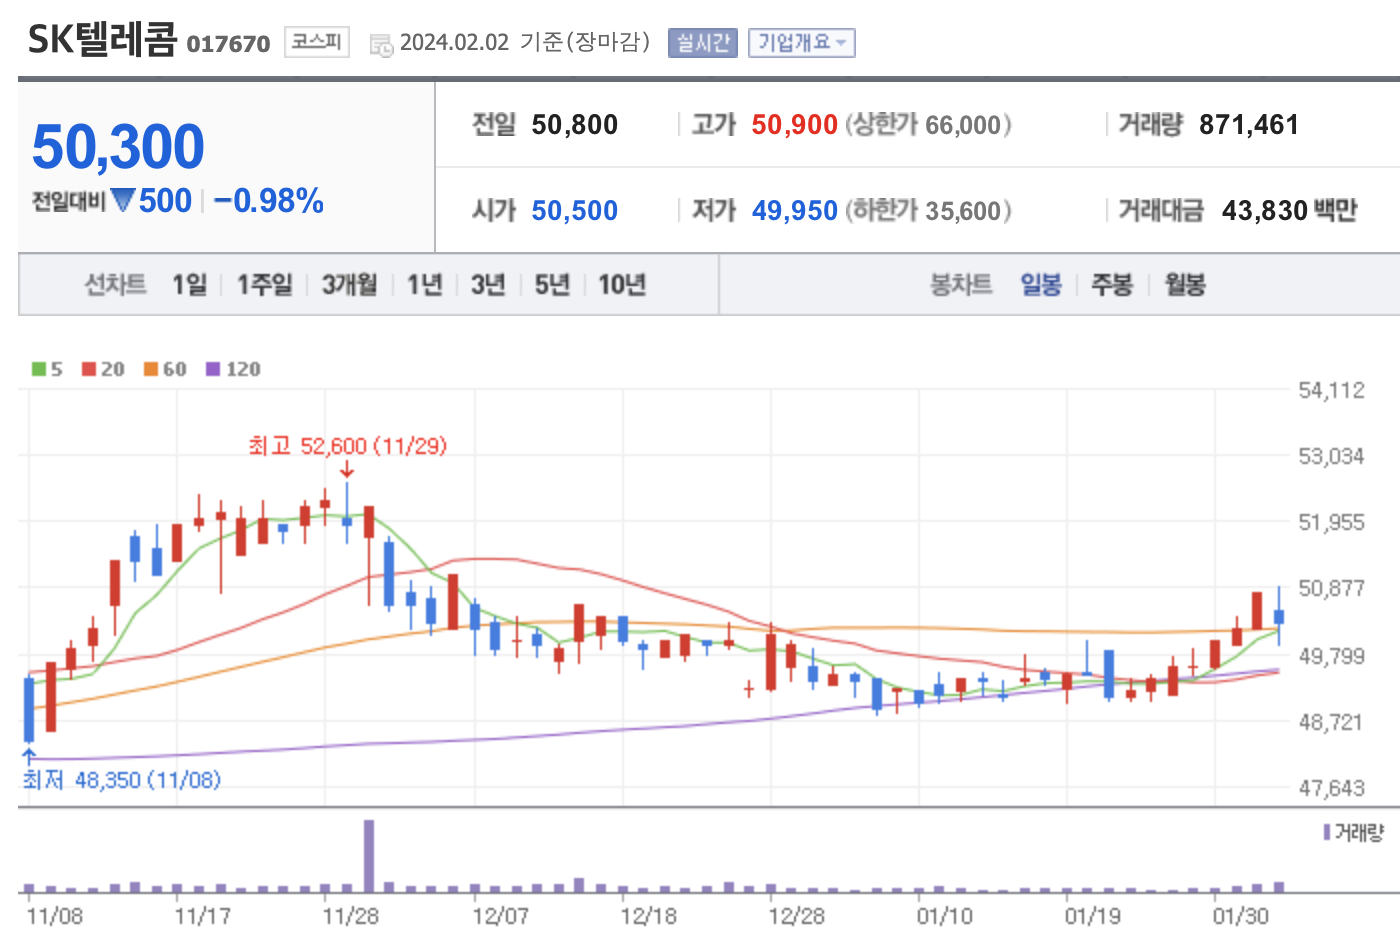Select the 1주일 line chart tab
Image resolution: width=1400 pixels, height=942 pixels.
264,285
